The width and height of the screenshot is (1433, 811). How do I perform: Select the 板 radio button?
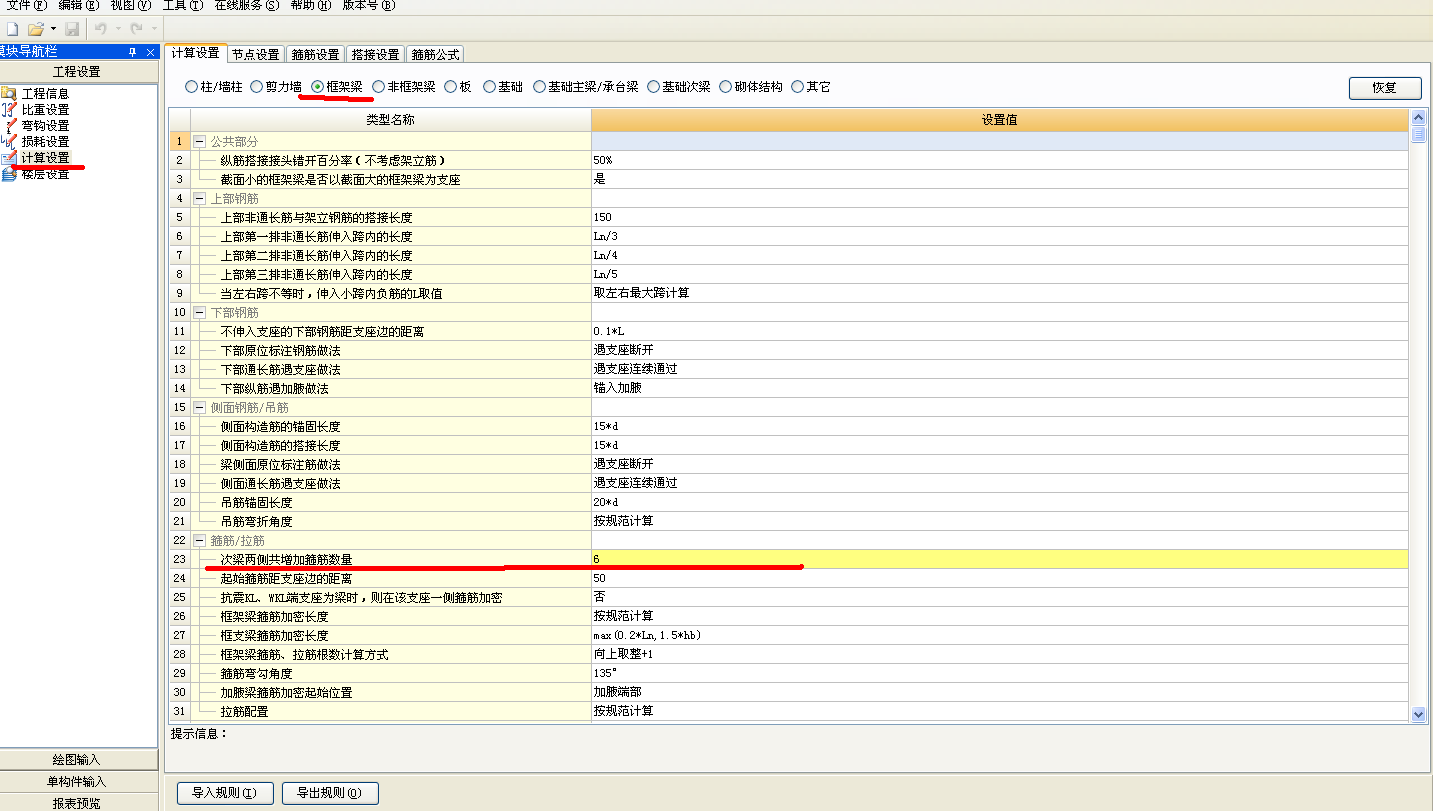pyautogui.click(x=450, y=87)
